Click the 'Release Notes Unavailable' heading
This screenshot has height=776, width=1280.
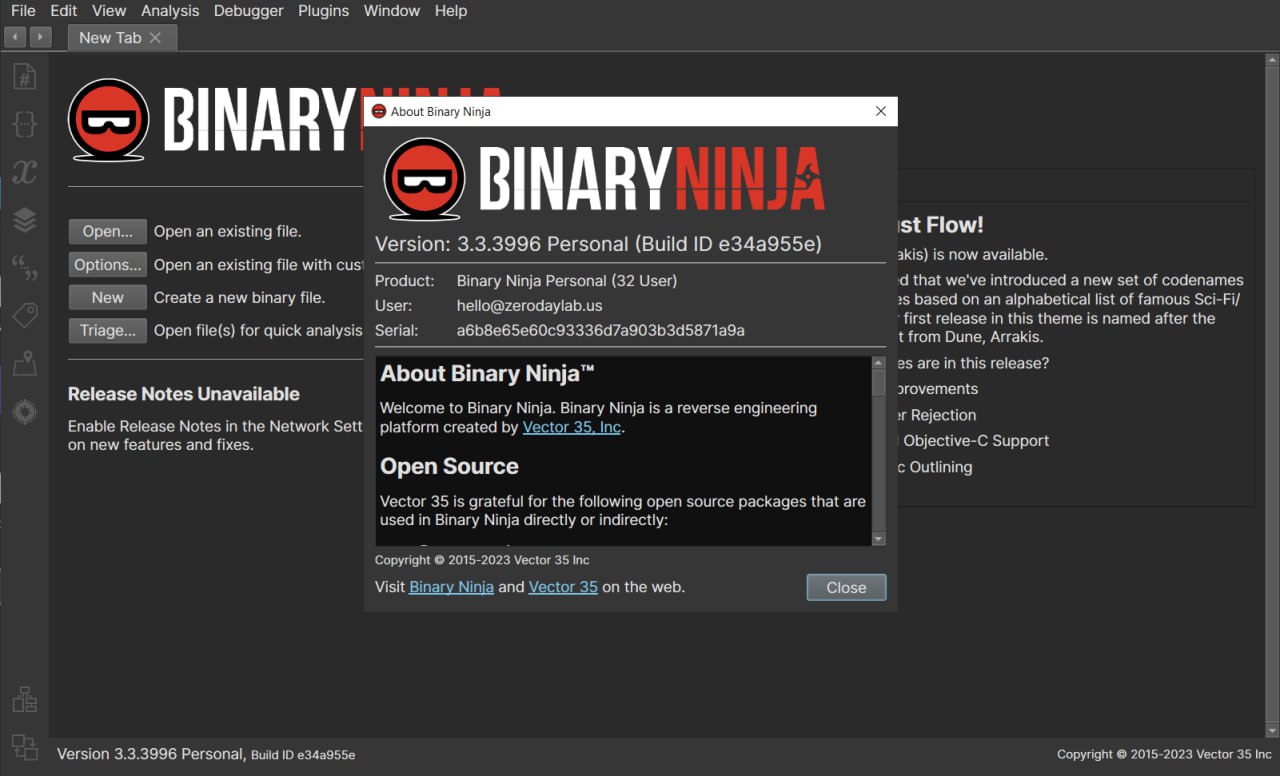184,394
